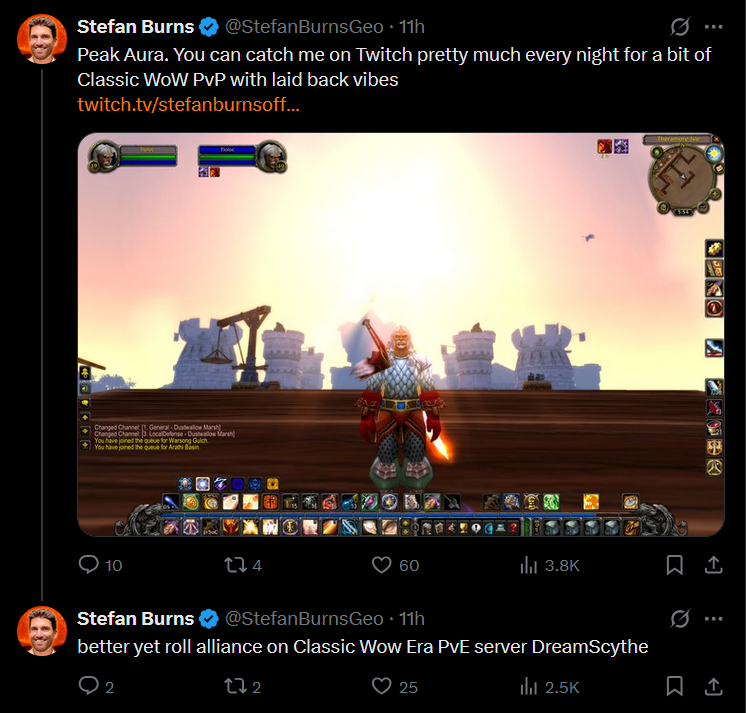Bookmark the DreamScythe tweet
Image resolution: width=746 pixels, height=713 pixels.
click(675, 687)
